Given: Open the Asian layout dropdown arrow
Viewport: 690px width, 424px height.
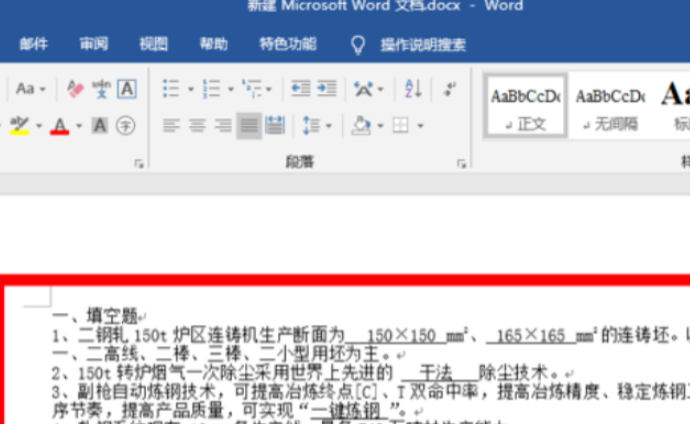Looking at the screenshot, I should pos(381,89).
